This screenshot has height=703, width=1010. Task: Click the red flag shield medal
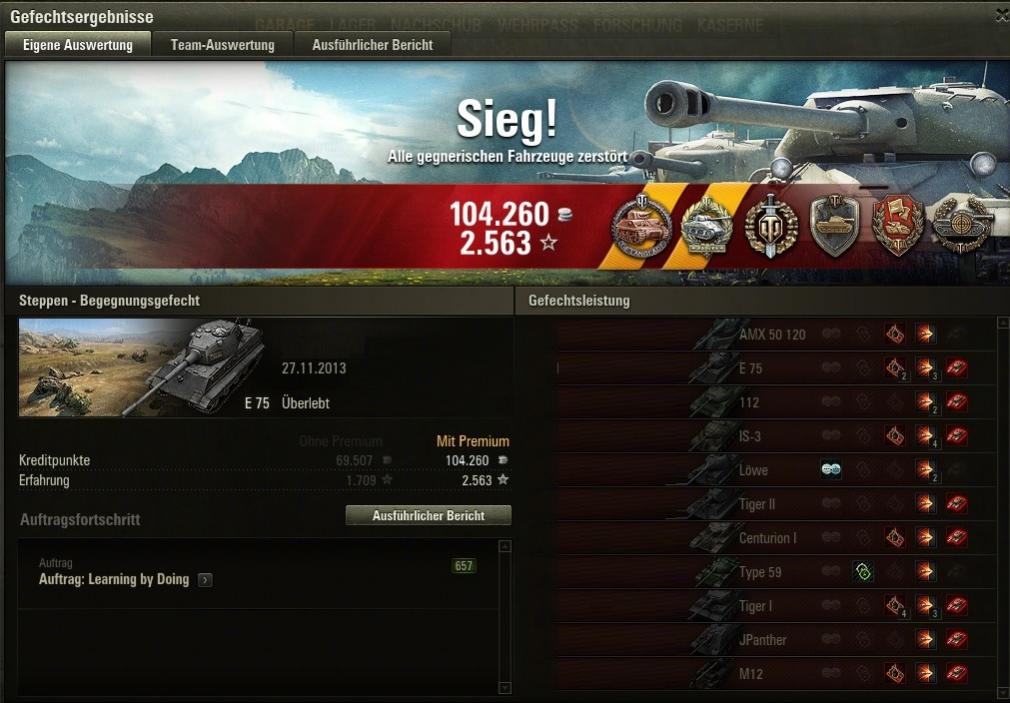[x=898, y=226]
